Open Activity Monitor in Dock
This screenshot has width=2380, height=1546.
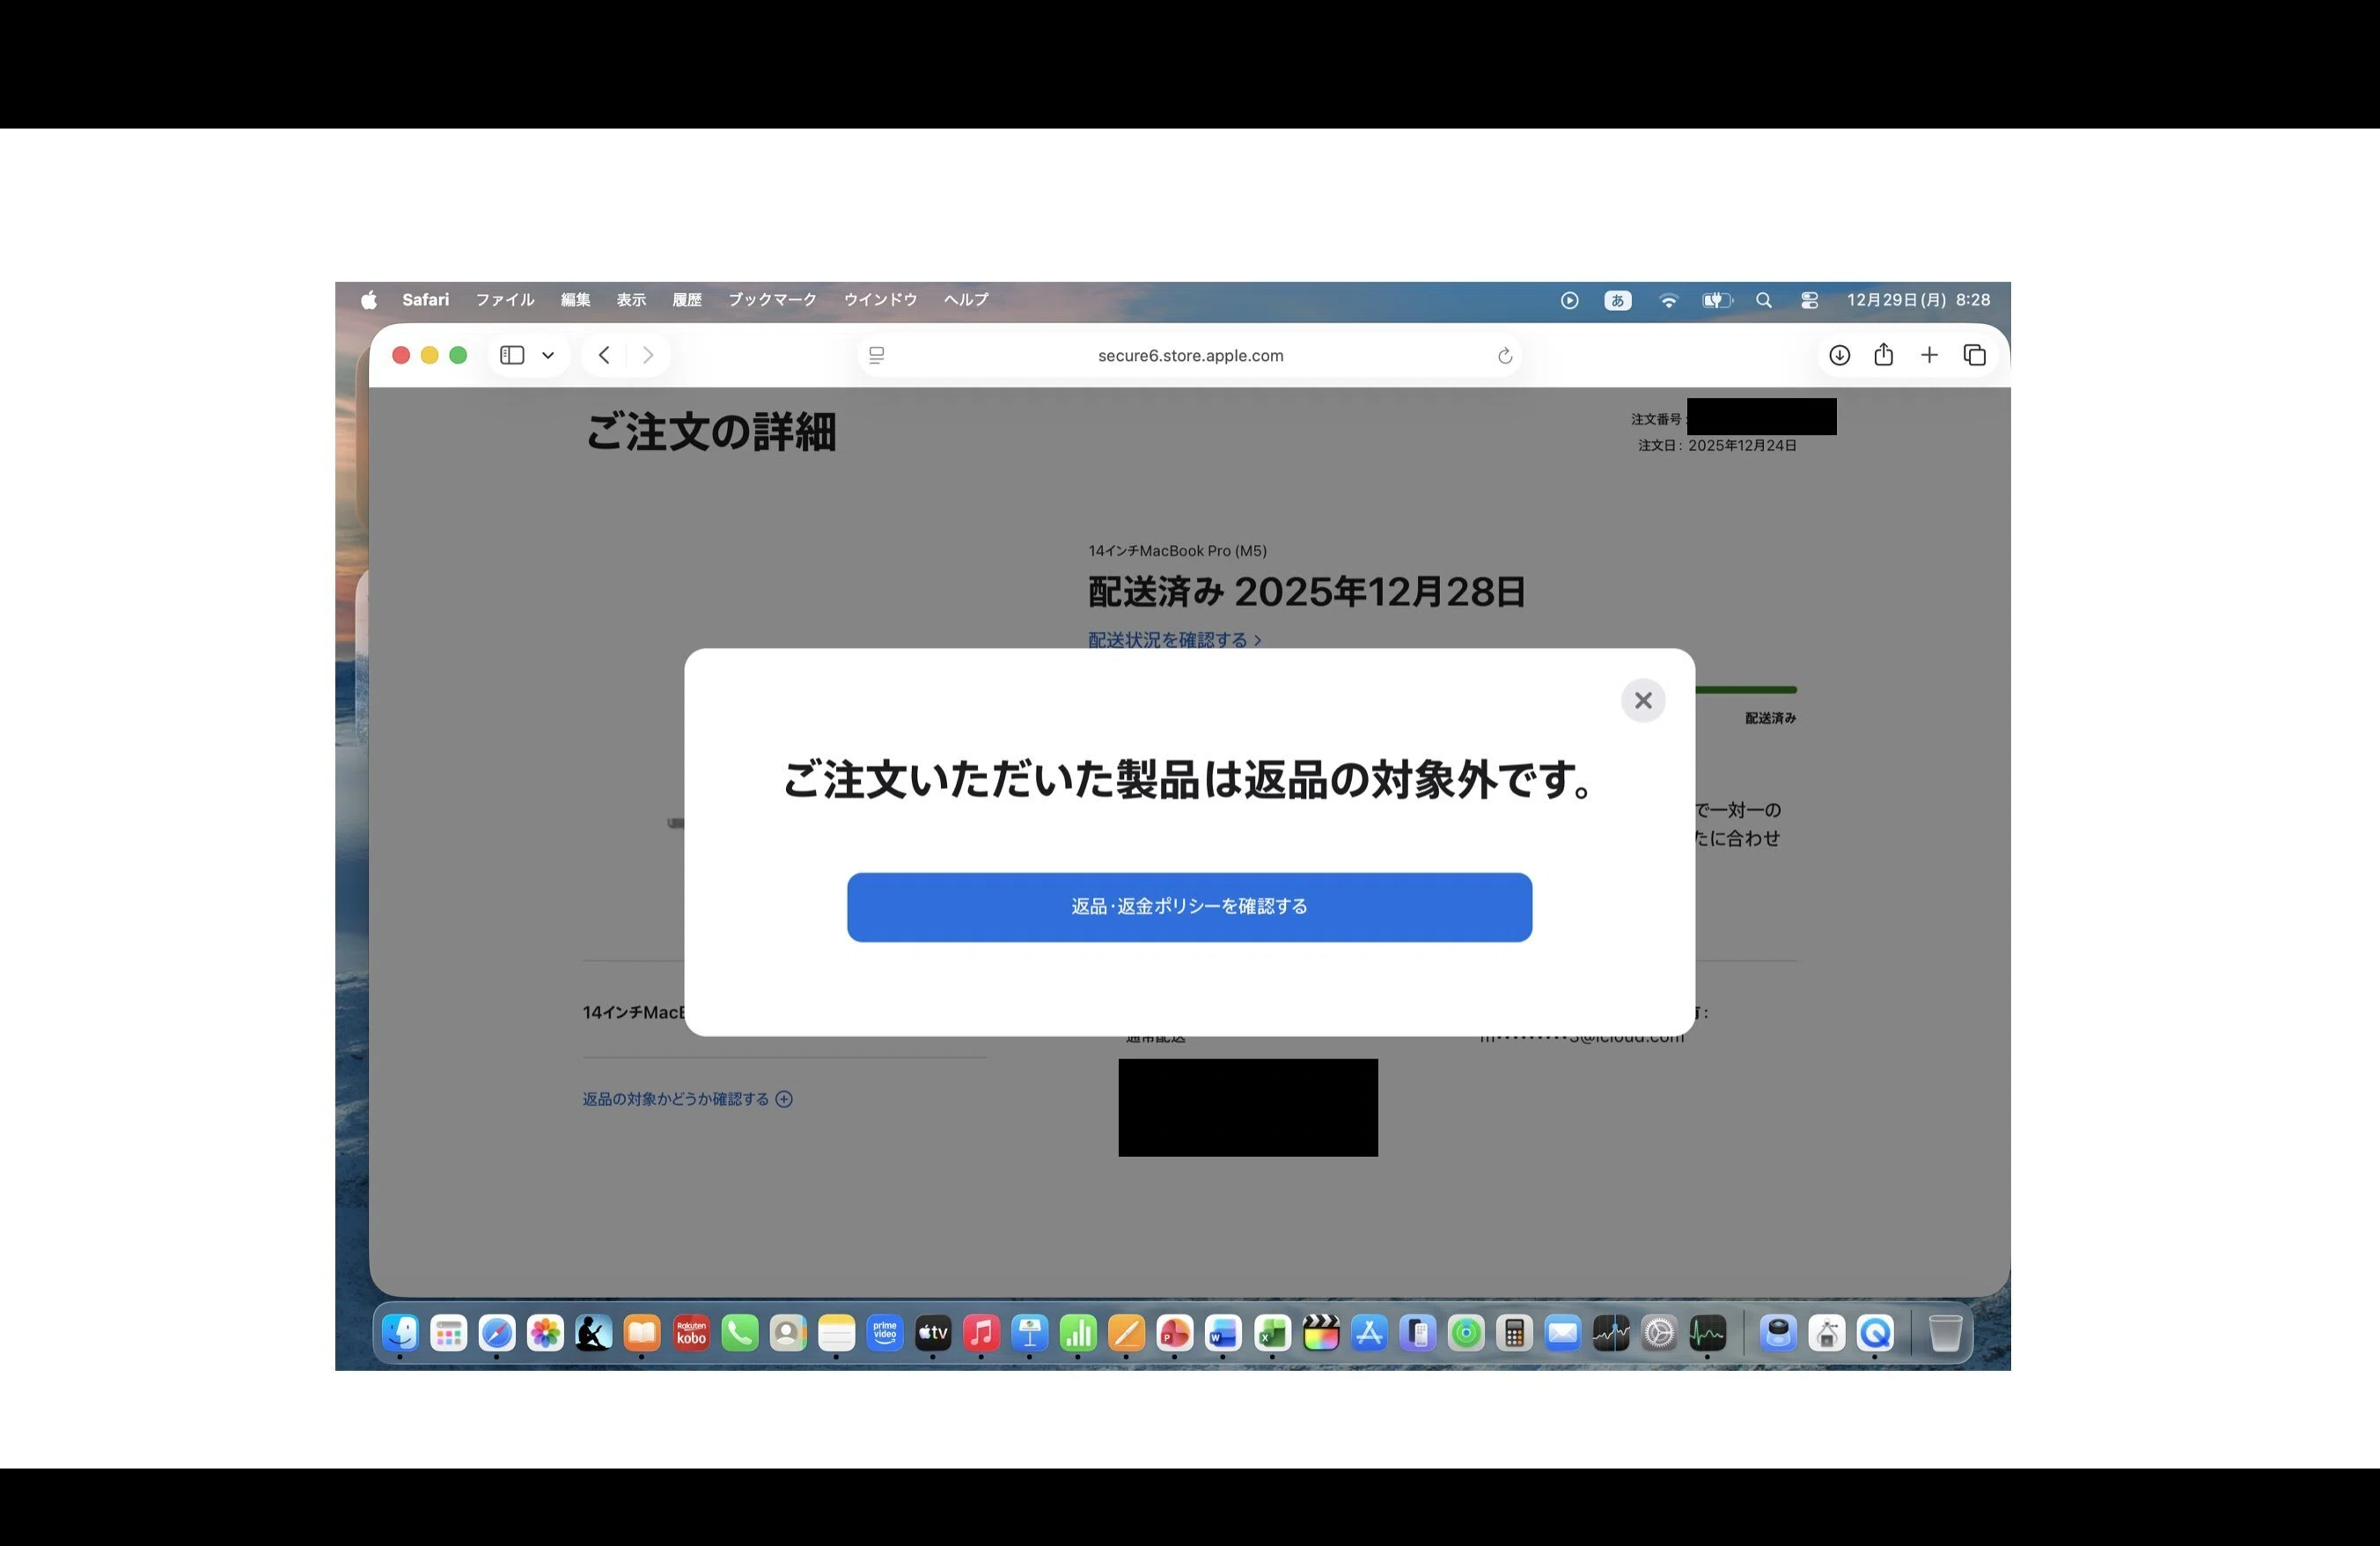[1708, 1333]
